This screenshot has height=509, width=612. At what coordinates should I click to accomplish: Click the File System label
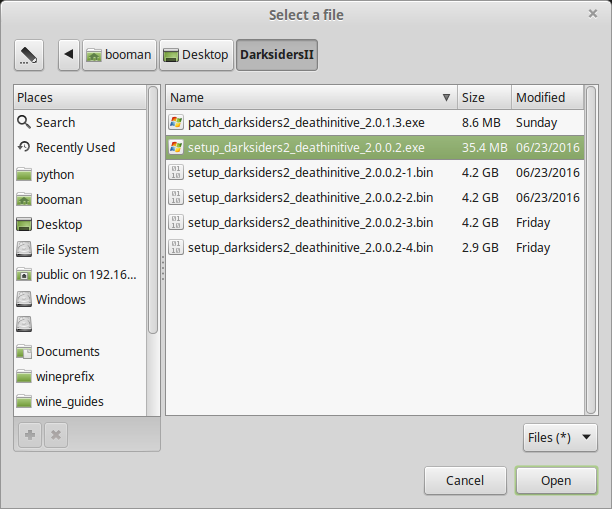click(67, 250)
